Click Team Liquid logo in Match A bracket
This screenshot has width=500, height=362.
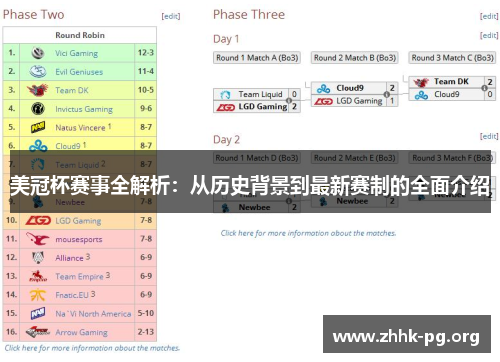(x=225, y=95)
